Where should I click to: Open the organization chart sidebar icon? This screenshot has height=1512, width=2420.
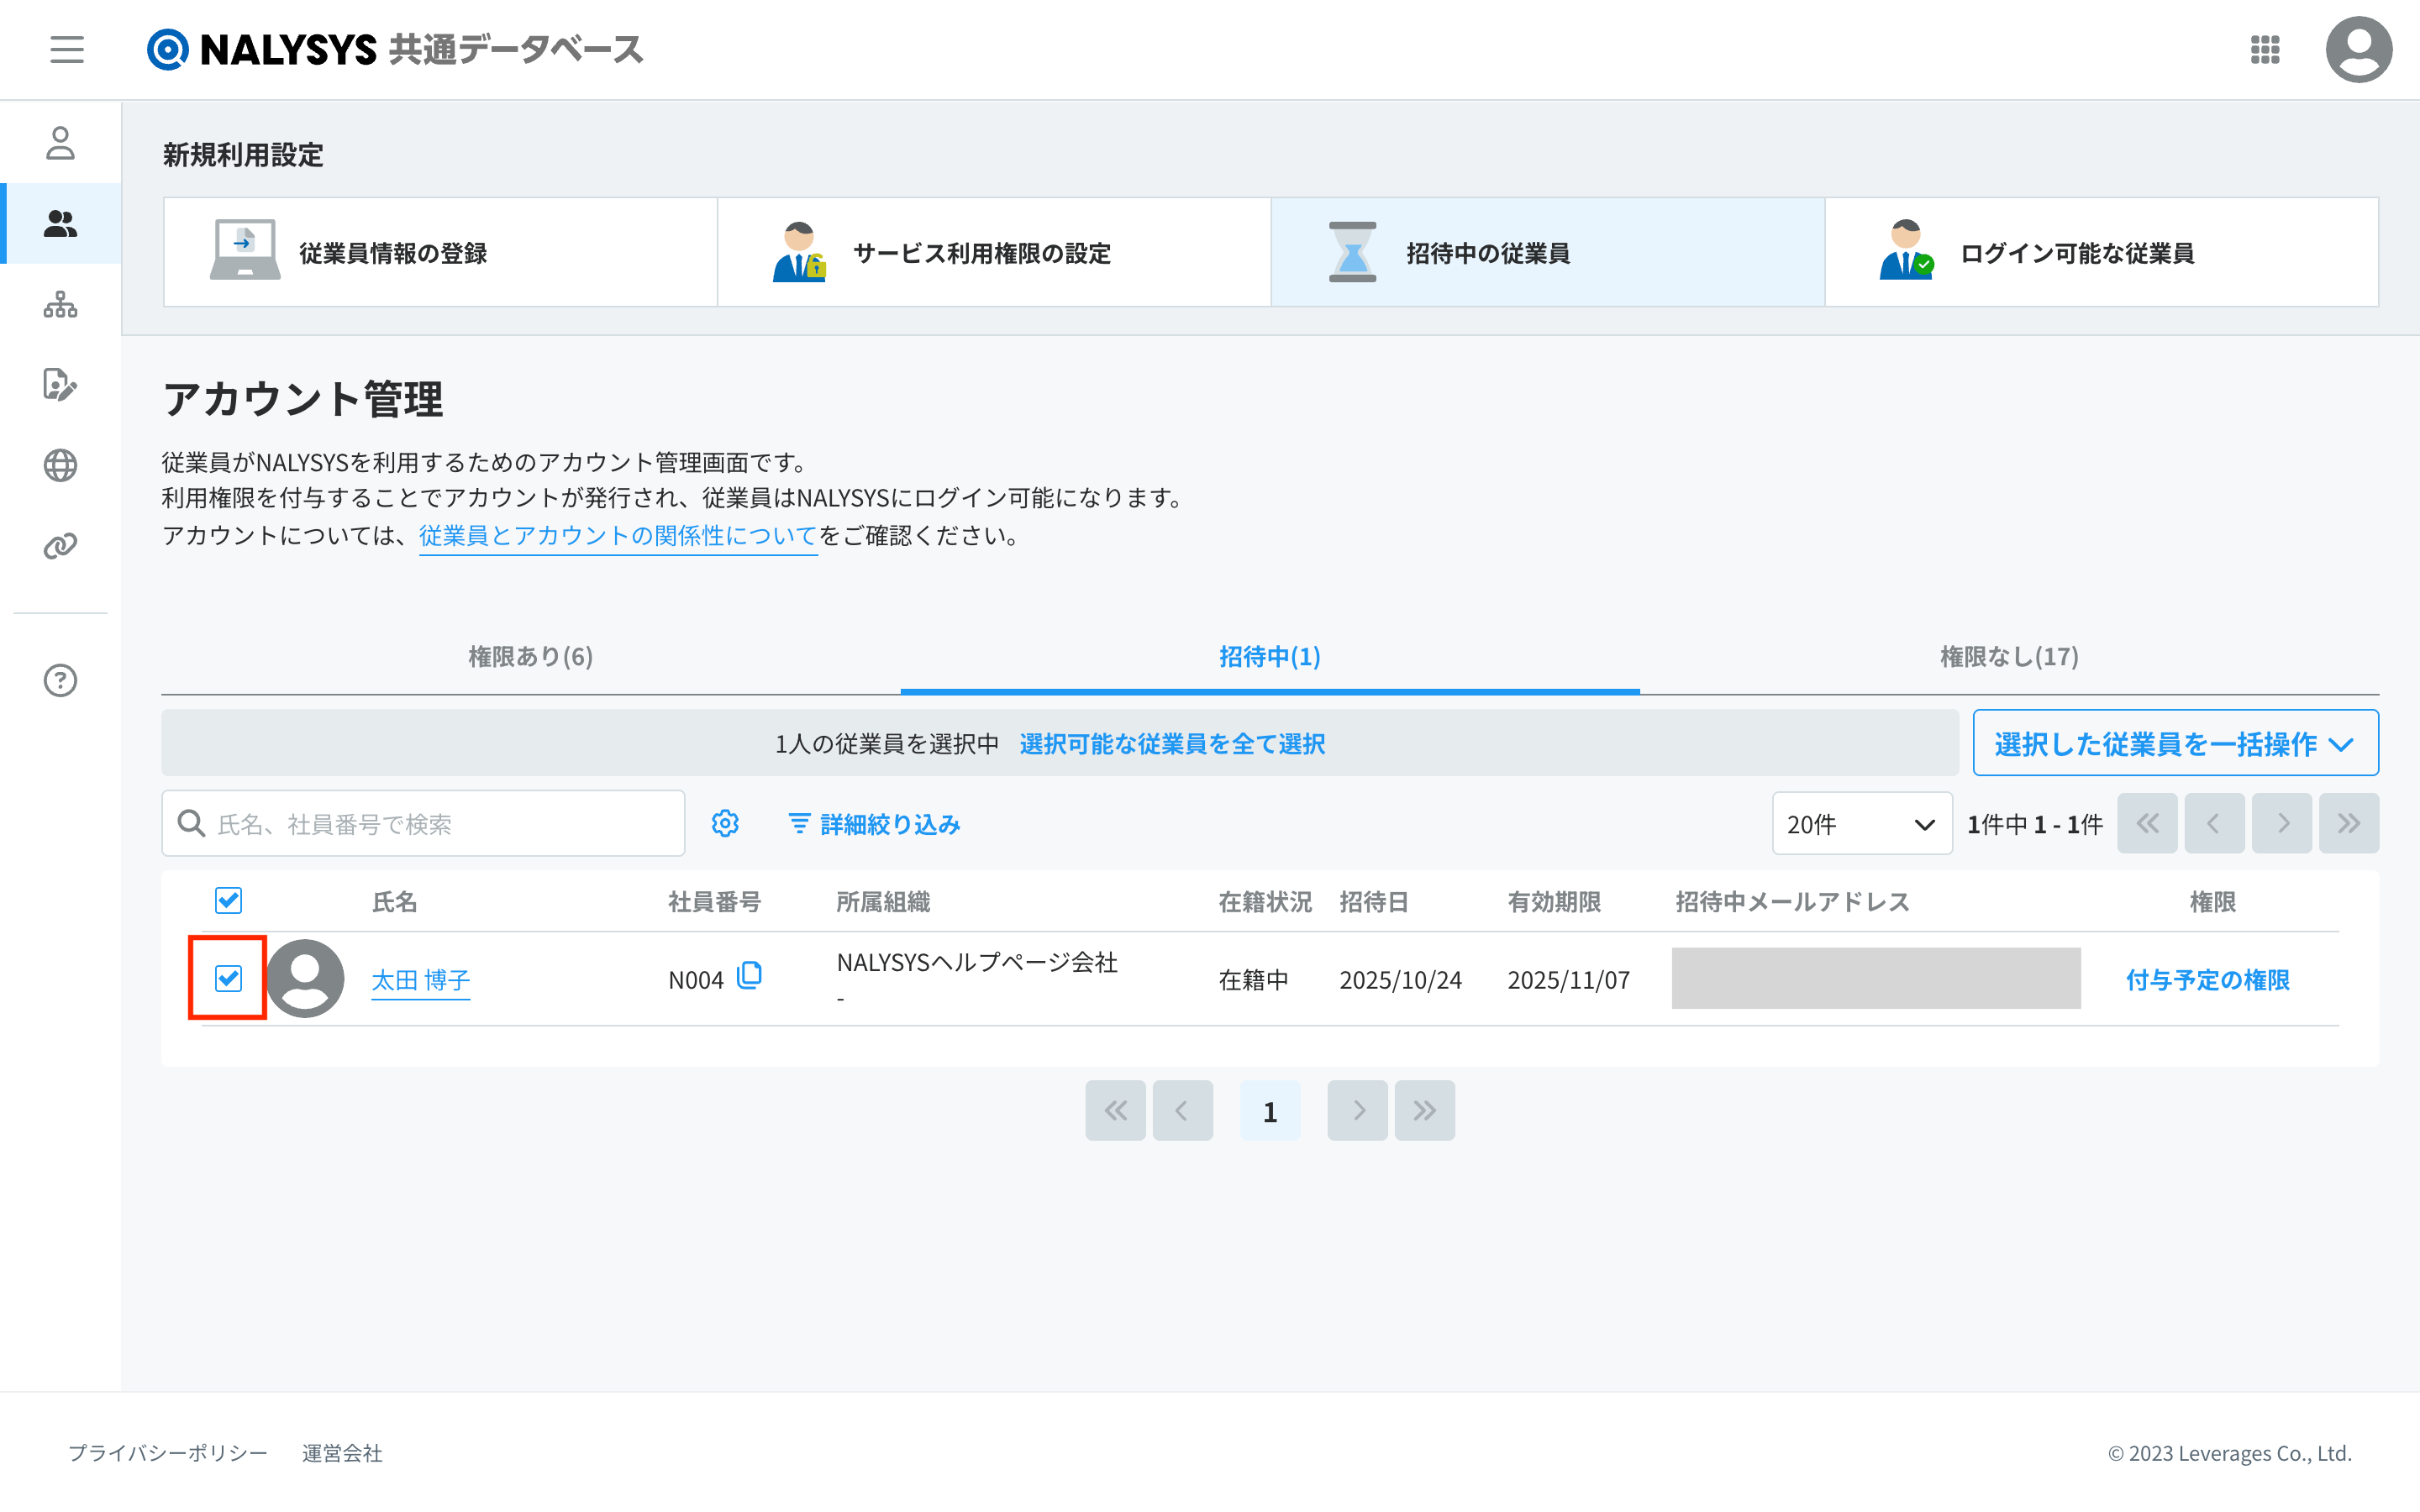pyautogui.click(x=60, y=304)
